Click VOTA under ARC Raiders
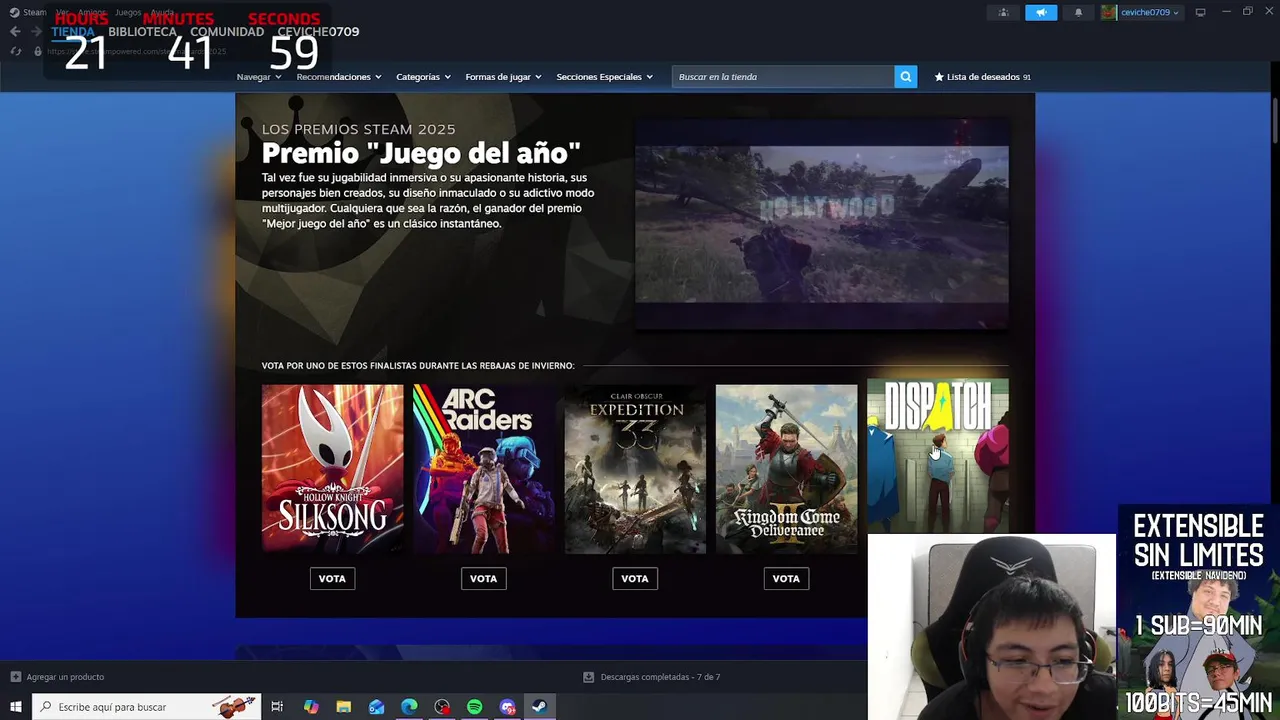This screenshot has height=720, width=1280. [483, 578]
